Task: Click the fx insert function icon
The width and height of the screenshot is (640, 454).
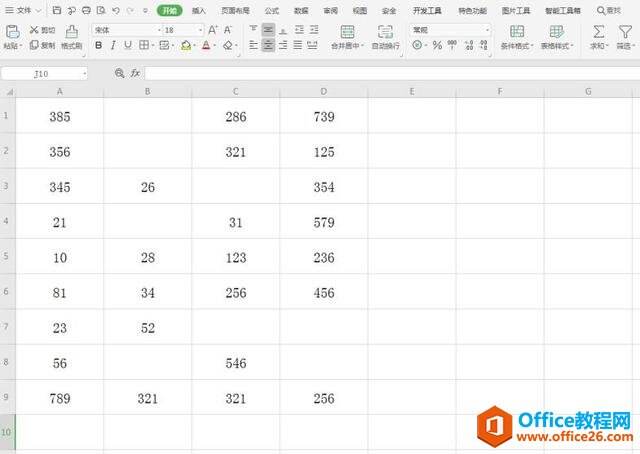Action: pos(135,73)
